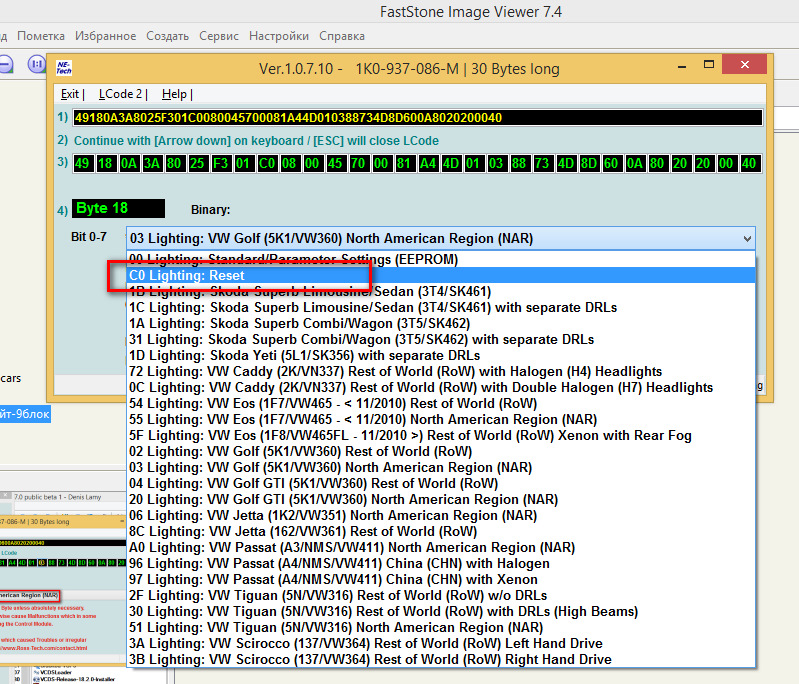Choose 1A Skoda Superb Combi/Wagon option

coord(441,323)
